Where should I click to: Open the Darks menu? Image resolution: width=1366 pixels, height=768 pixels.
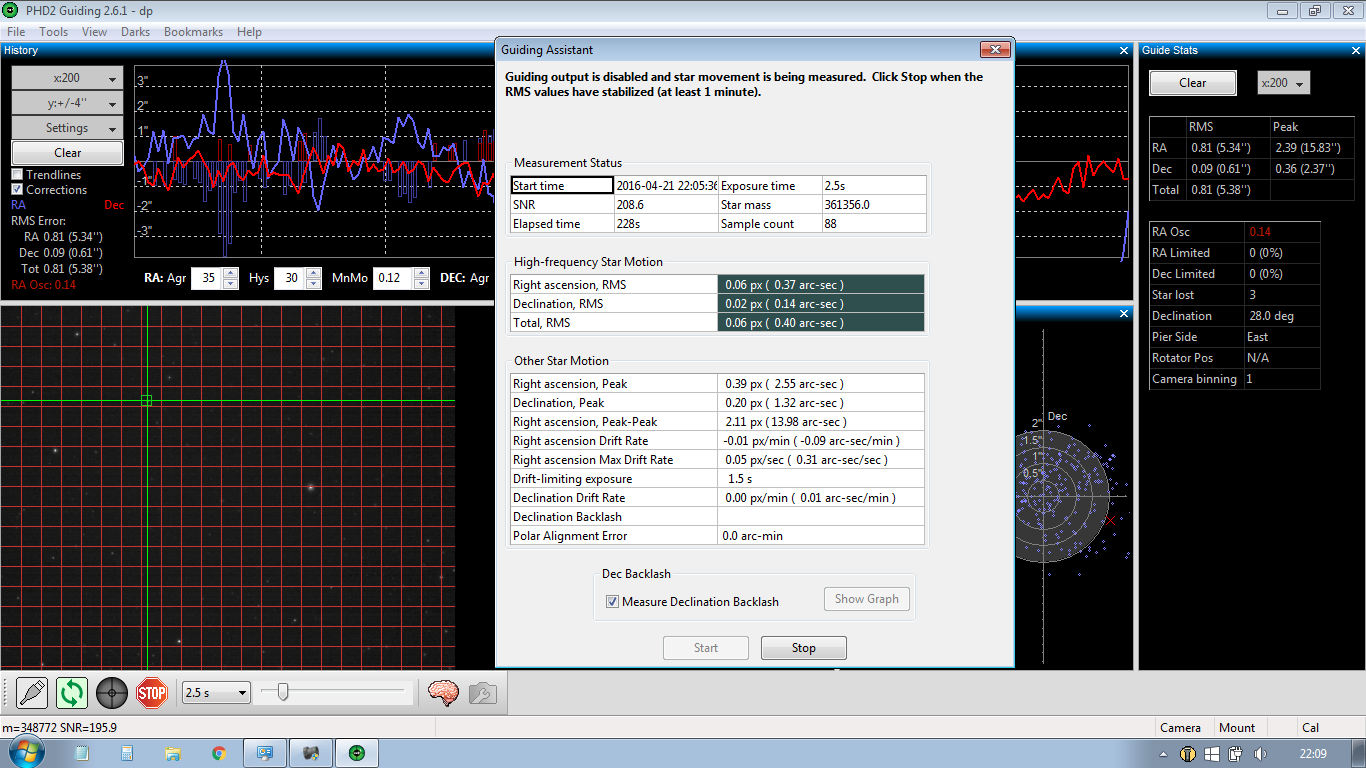point(135,32)
